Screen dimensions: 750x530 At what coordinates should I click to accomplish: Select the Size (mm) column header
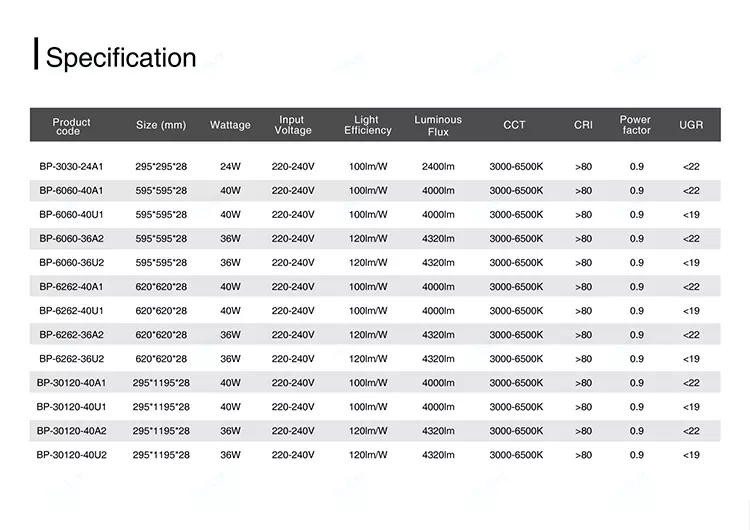[161, 126]
